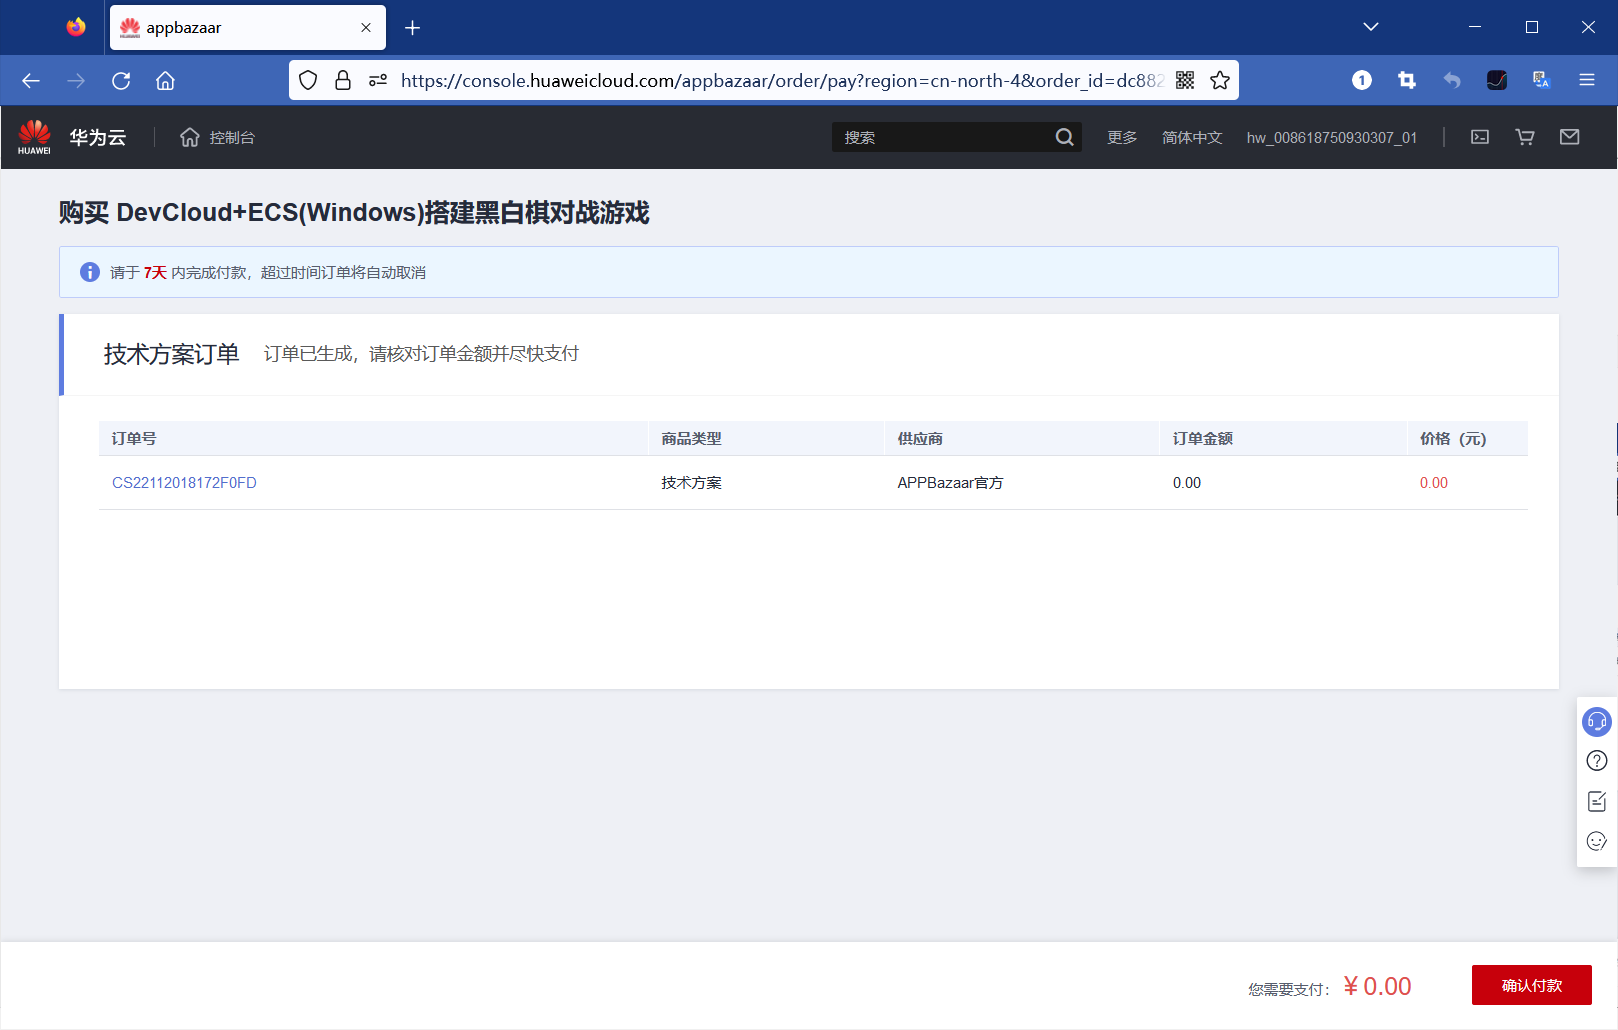The height and width of the screenshot is (1030, 1618).
Task: Click the Huawei logo in the navbar
Action: 35,135
